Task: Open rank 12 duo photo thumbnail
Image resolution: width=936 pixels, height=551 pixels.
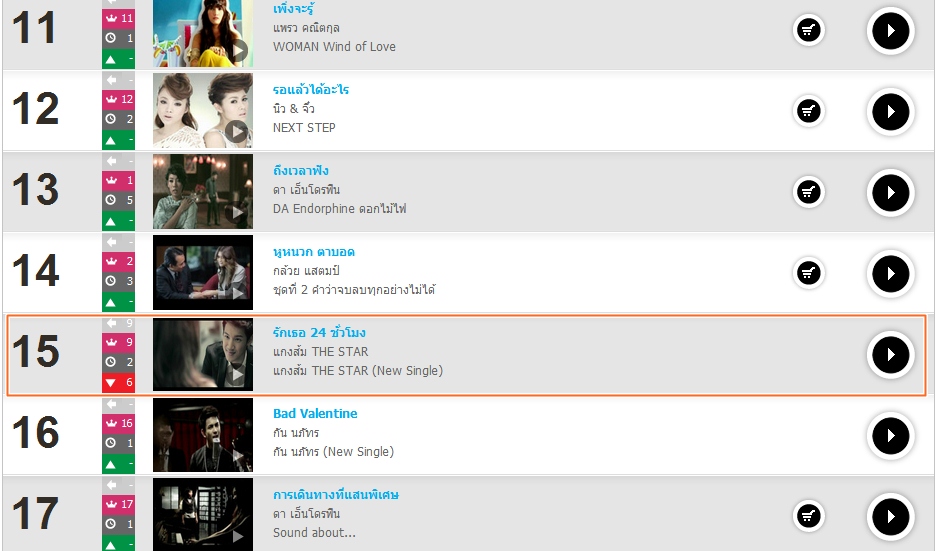Action: (203, 110)
